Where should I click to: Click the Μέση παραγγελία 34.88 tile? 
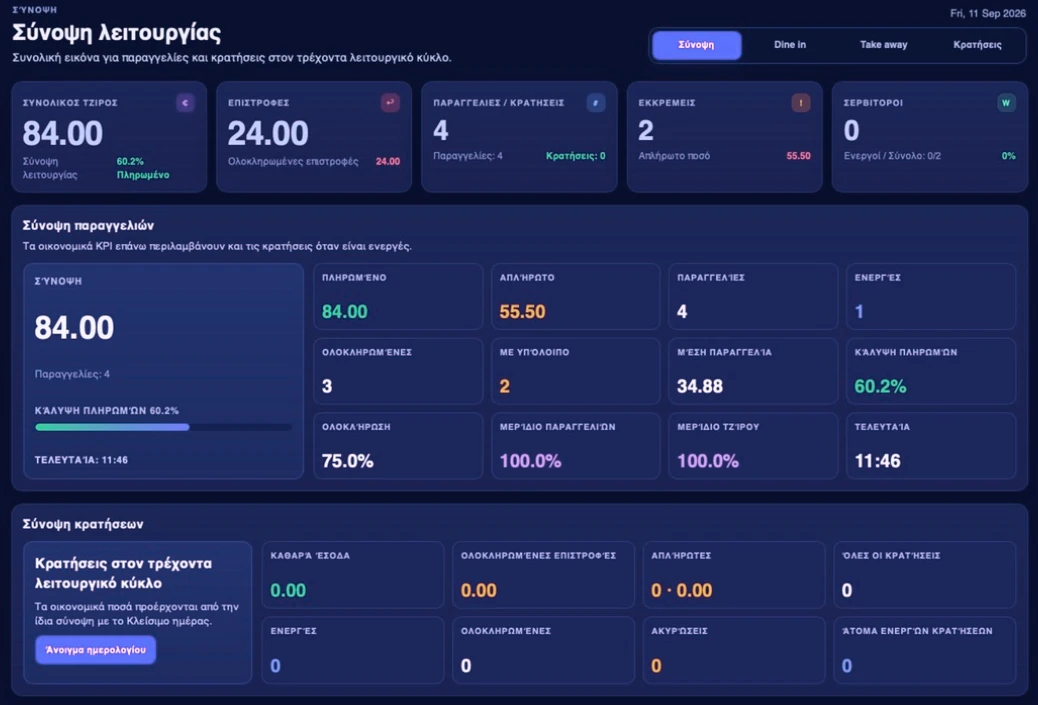coord(753,371)
